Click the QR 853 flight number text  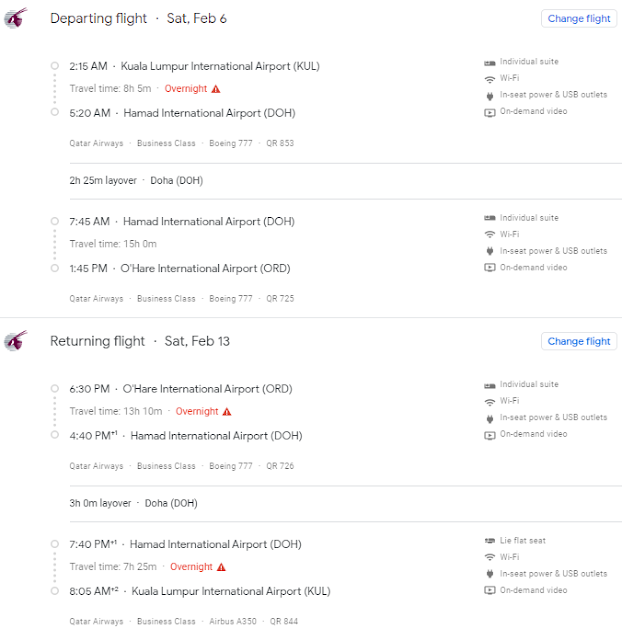(280, 143)
